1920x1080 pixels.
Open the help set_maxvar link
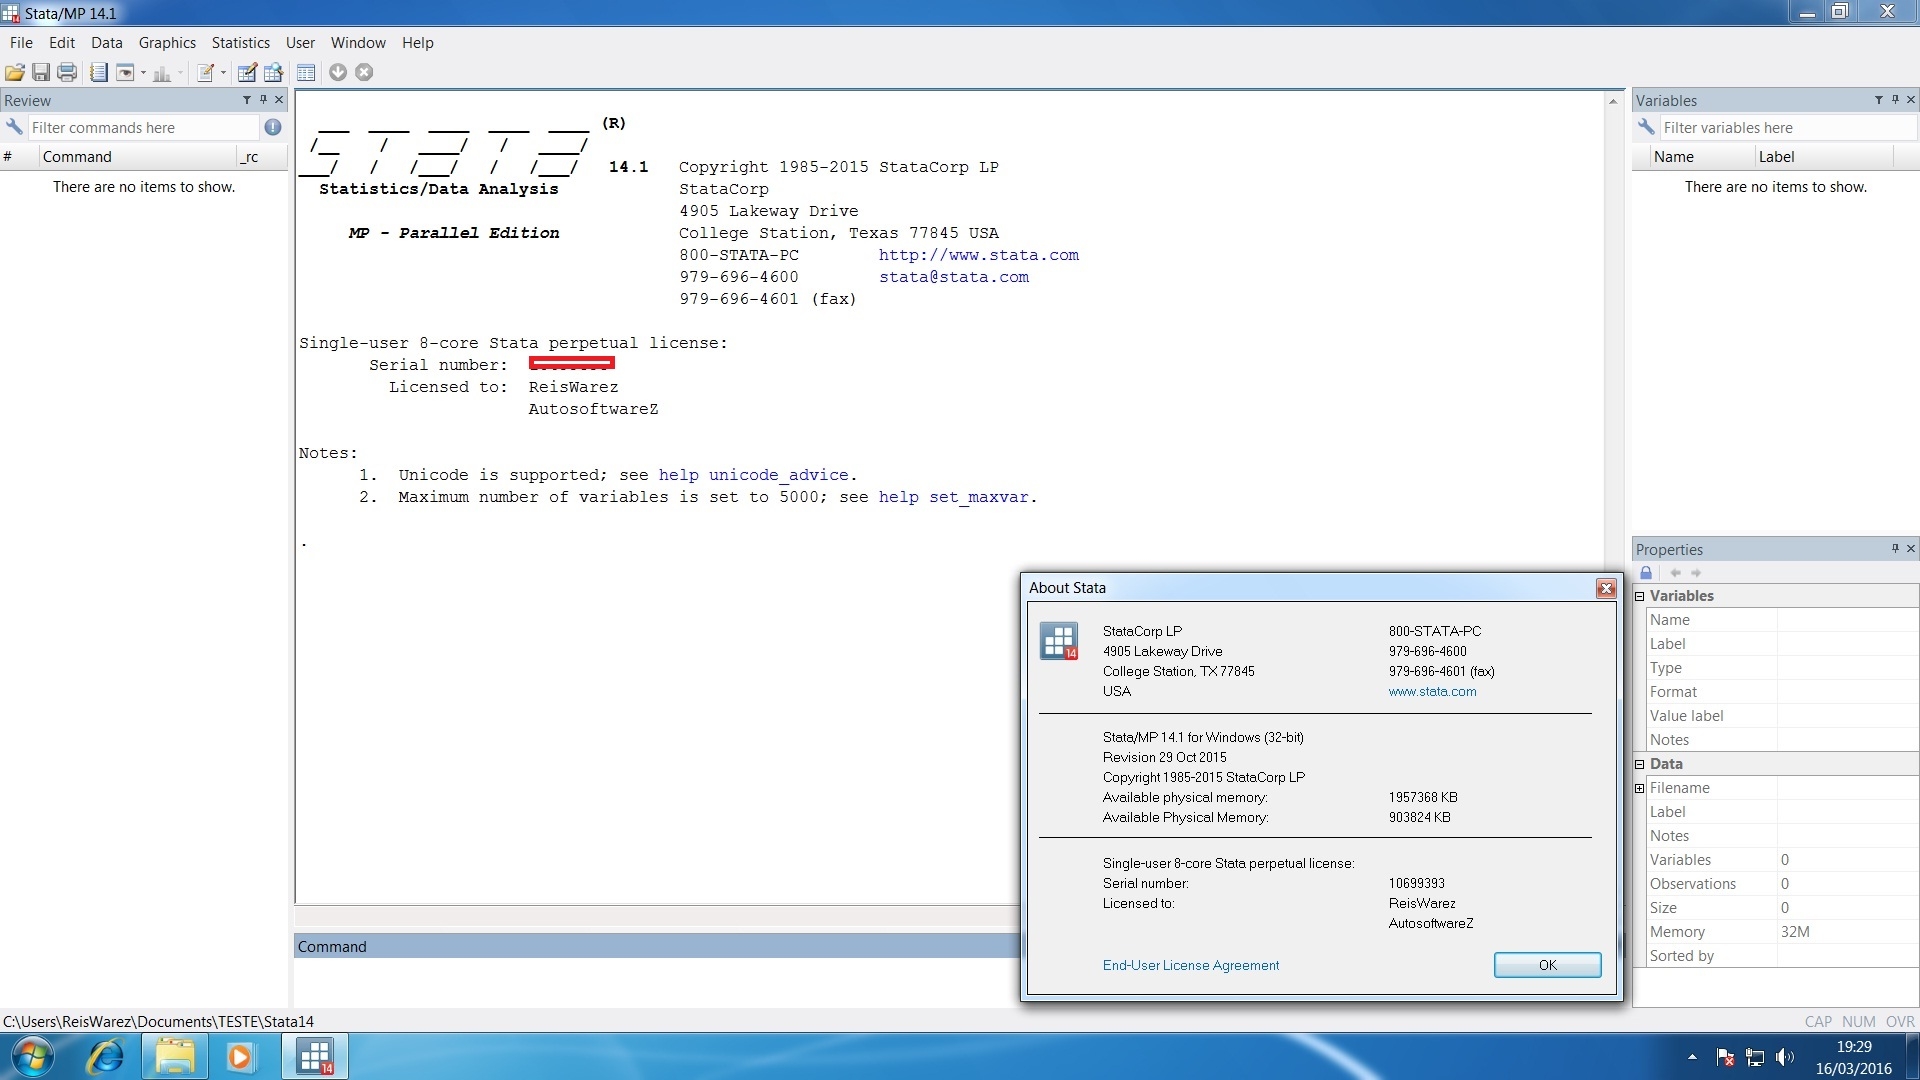(x=954, y=497)
